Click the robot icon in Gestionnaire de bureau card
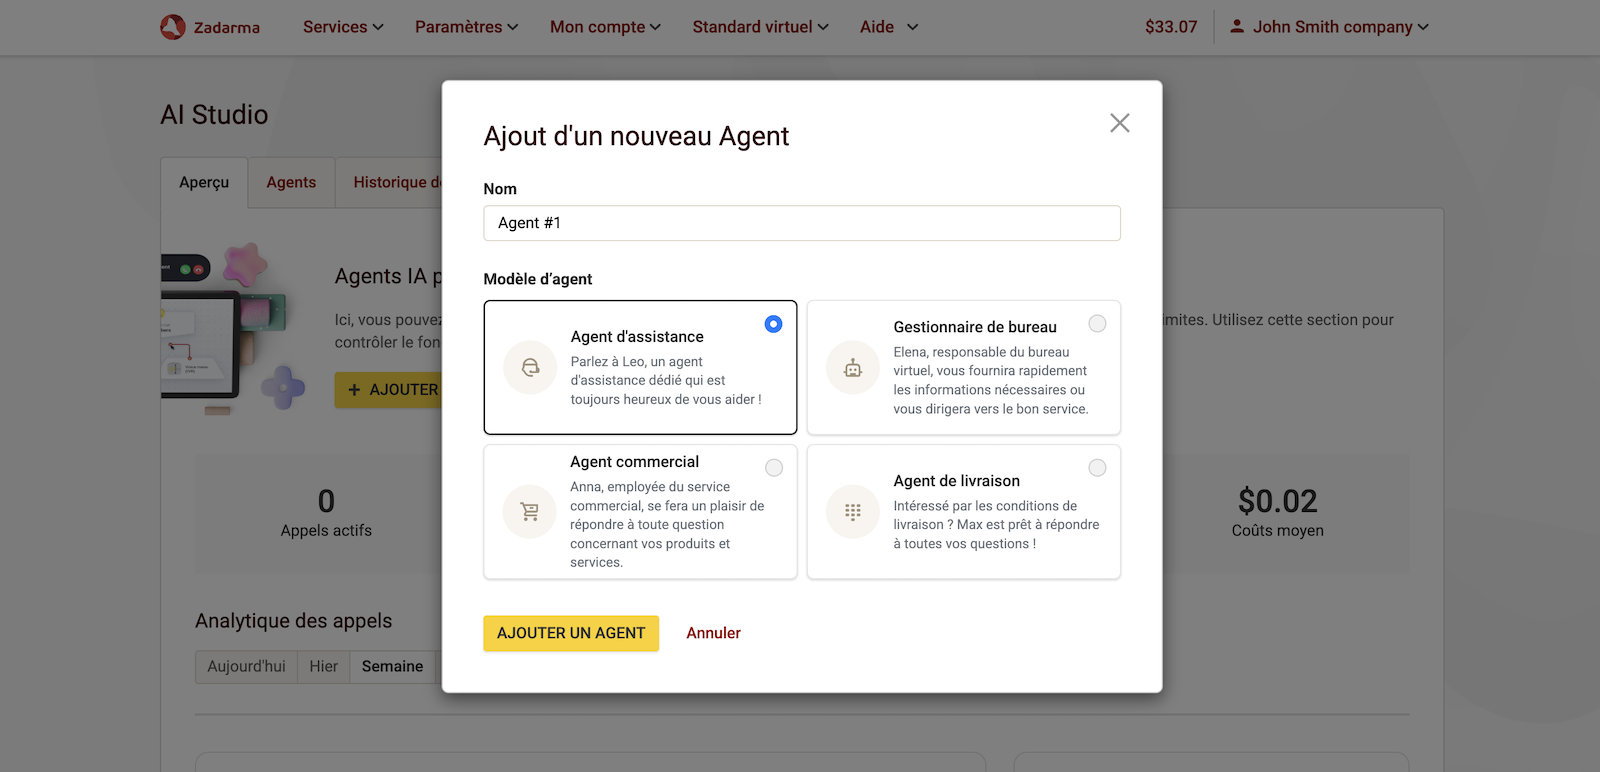 pos(853,368)
